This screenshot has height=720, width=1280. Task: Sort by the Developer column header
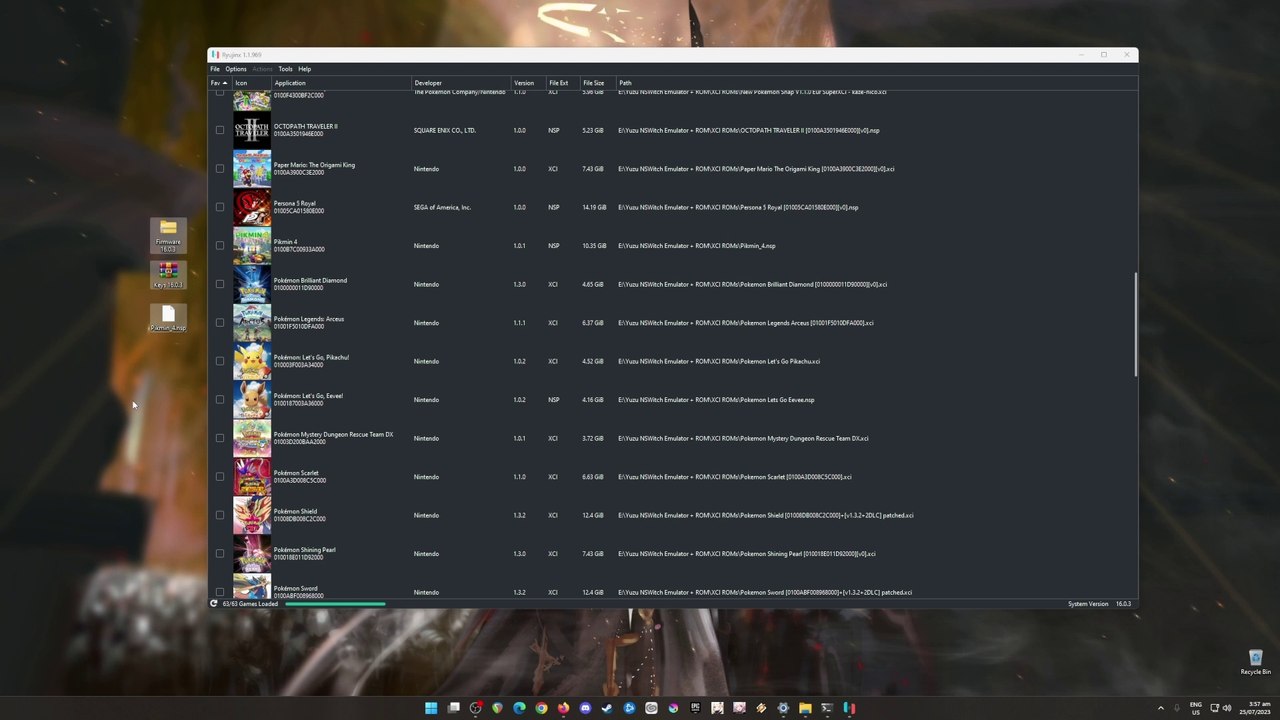point(461,83)
